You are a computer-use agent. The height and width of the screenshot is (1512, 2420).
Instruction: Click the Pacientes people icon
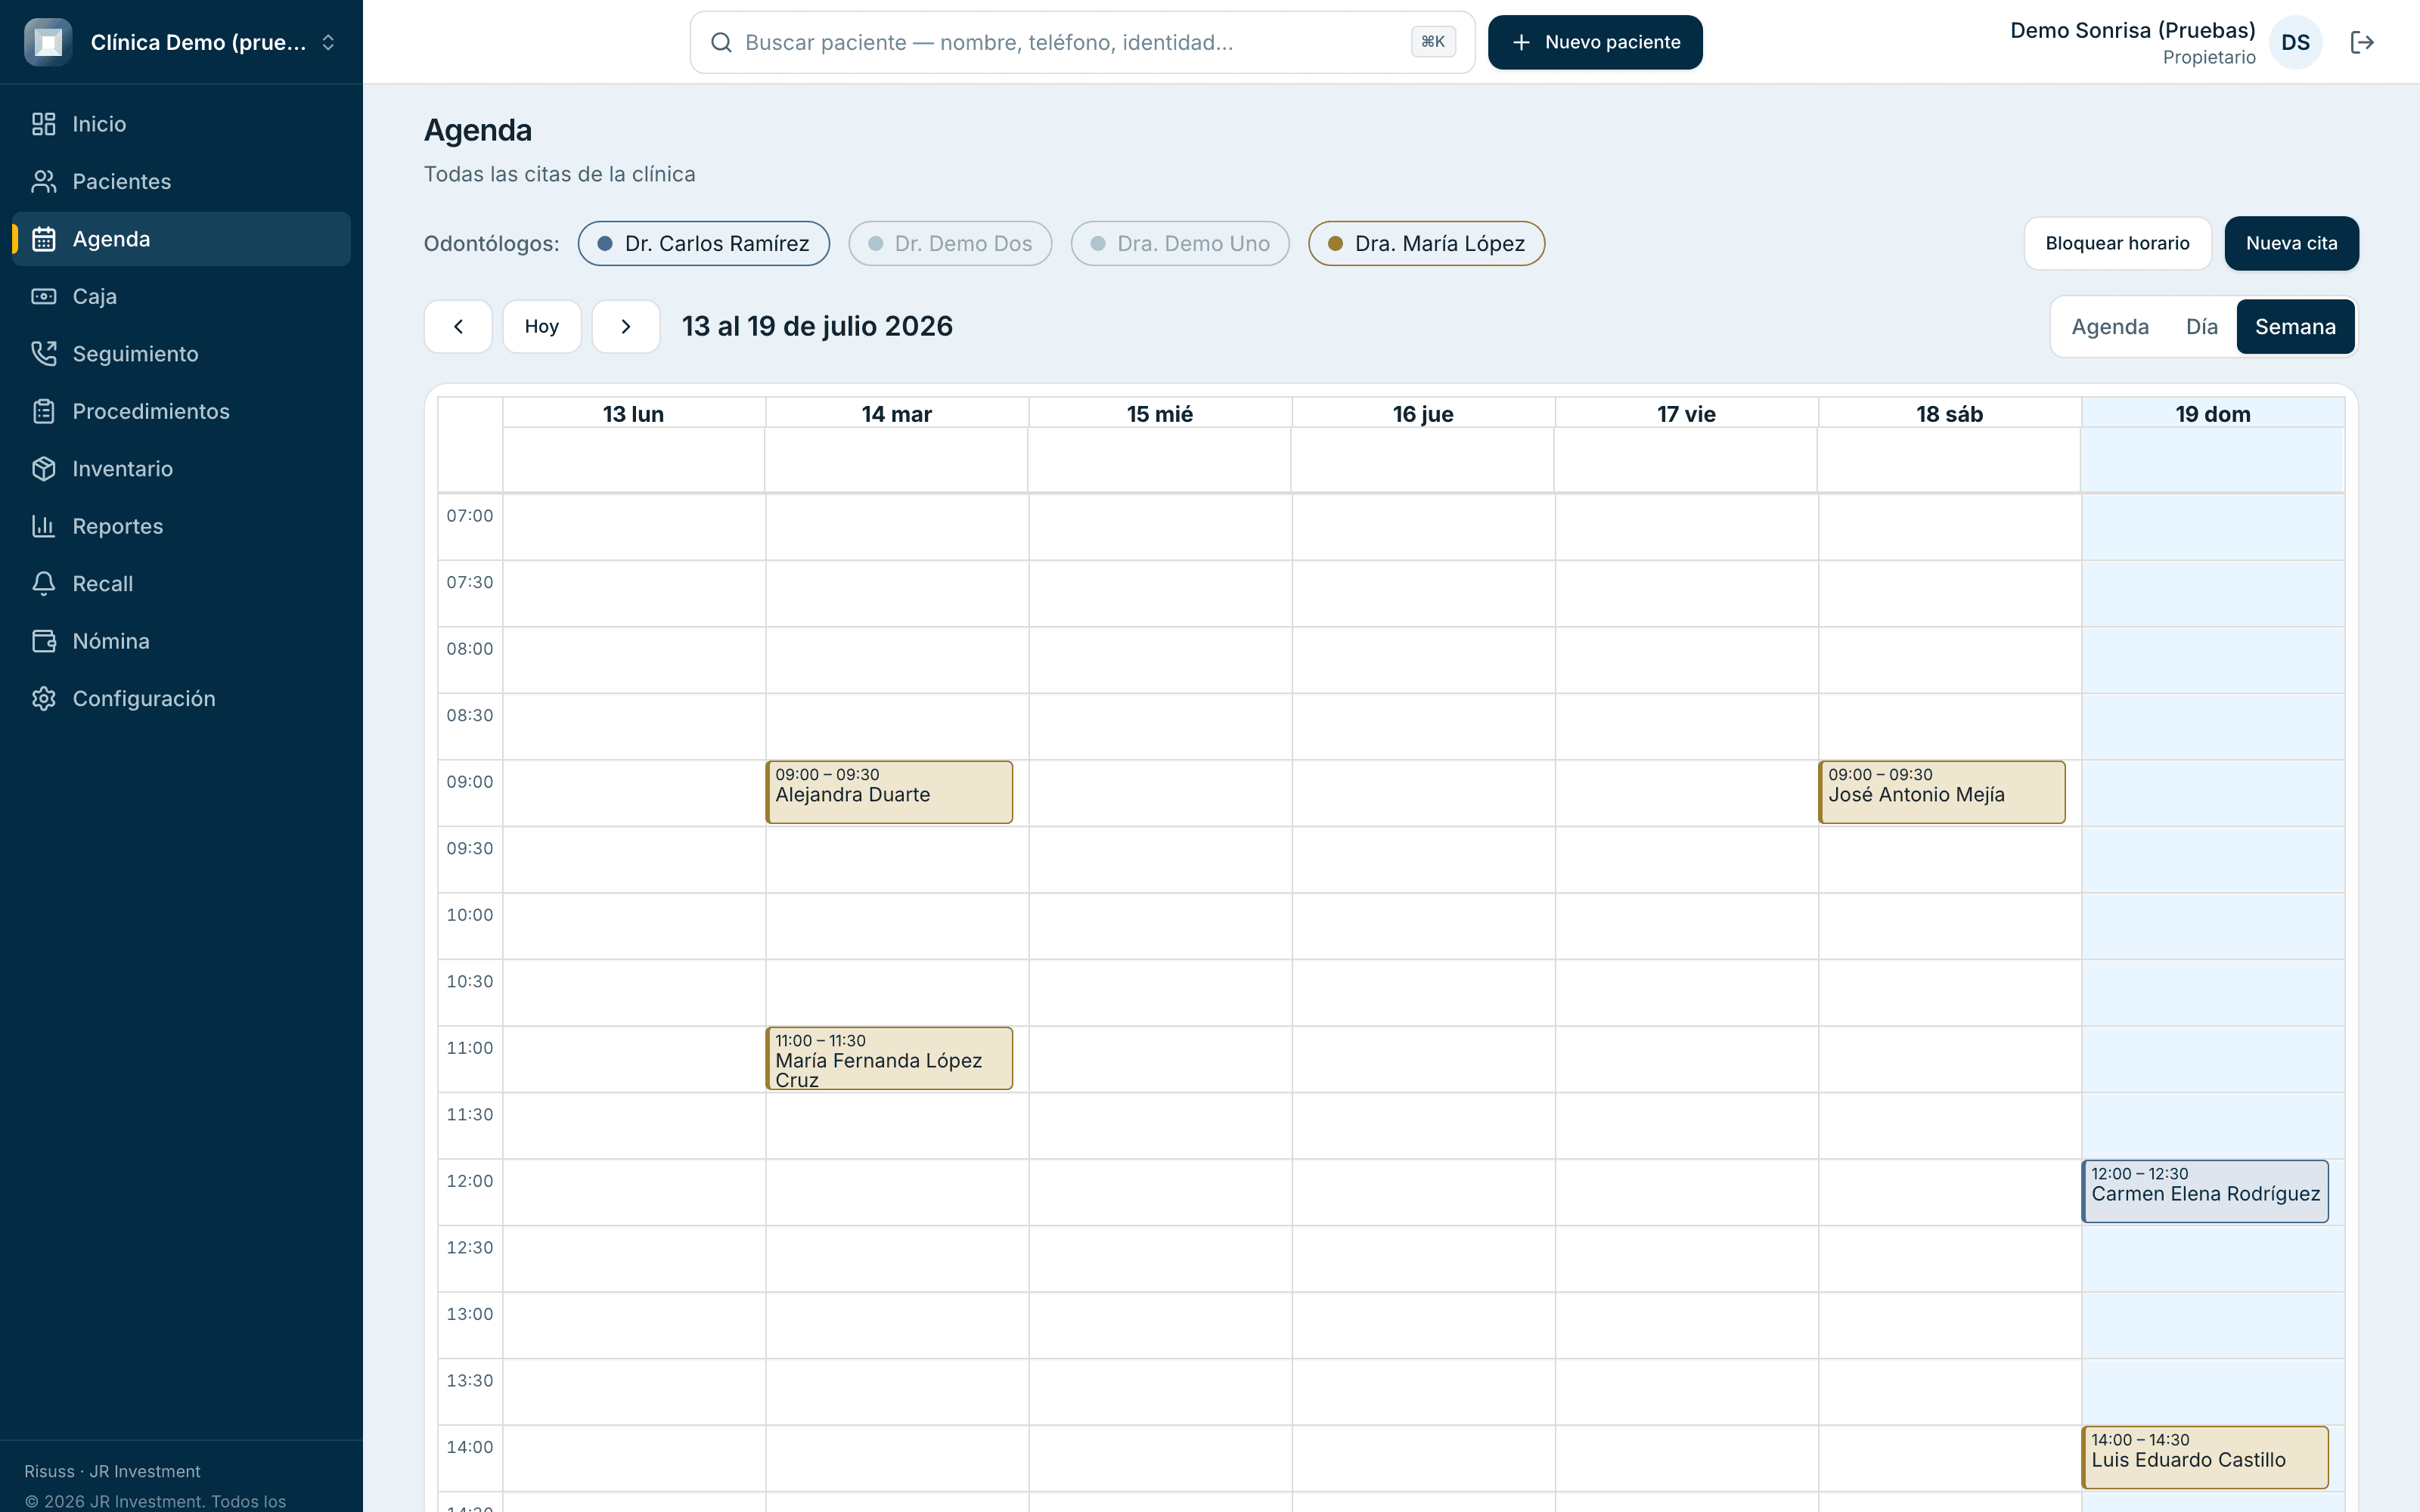click(43, 181)
